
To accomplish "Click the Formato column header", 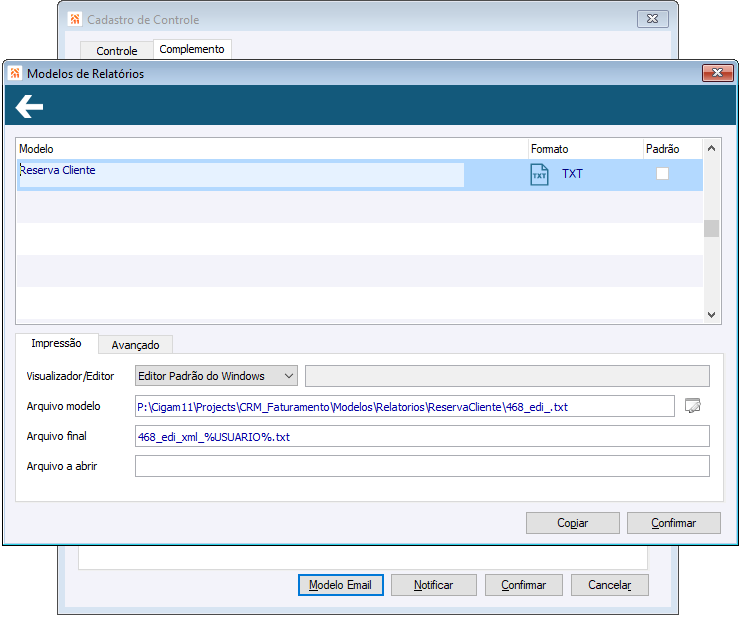I will point(585,149).
